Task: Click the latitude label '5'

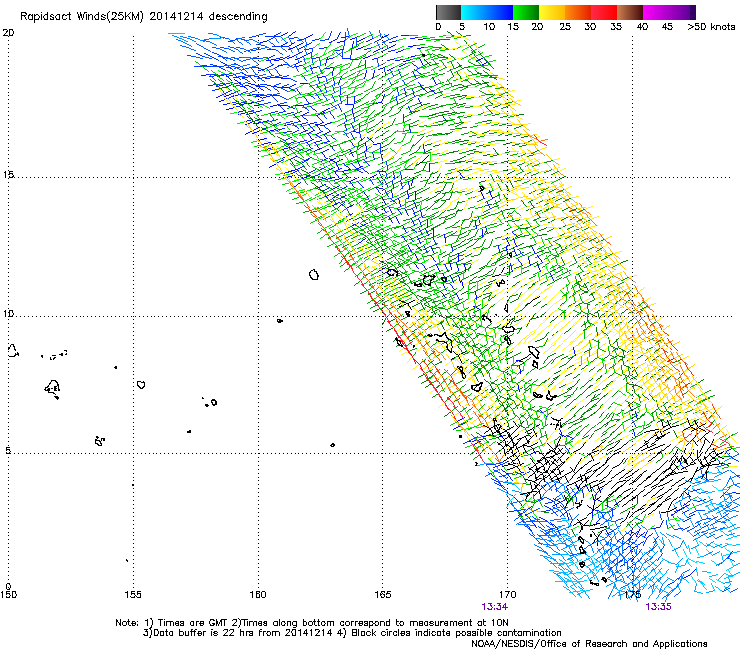Action: (x=8, y=451)
